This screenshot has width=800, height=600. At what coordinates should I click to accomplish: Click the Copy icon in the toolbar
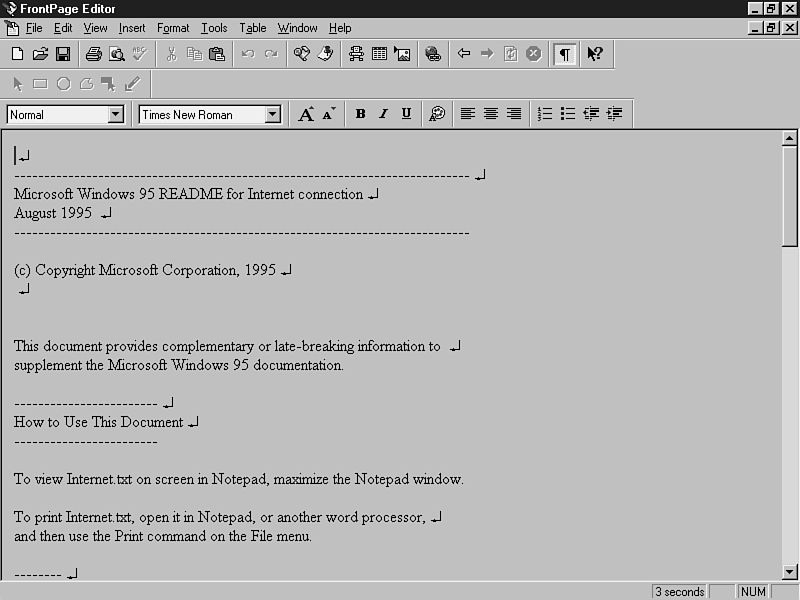[x=194, y=54]
